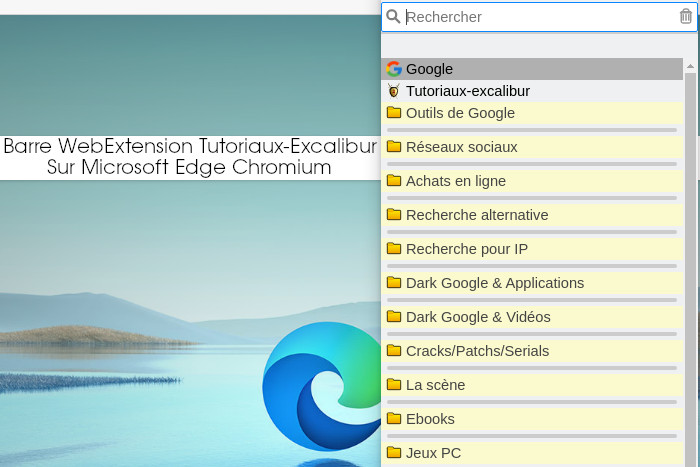Expand the La scène folder
This screenshot has height=467, width=700.
click(532, 384)
